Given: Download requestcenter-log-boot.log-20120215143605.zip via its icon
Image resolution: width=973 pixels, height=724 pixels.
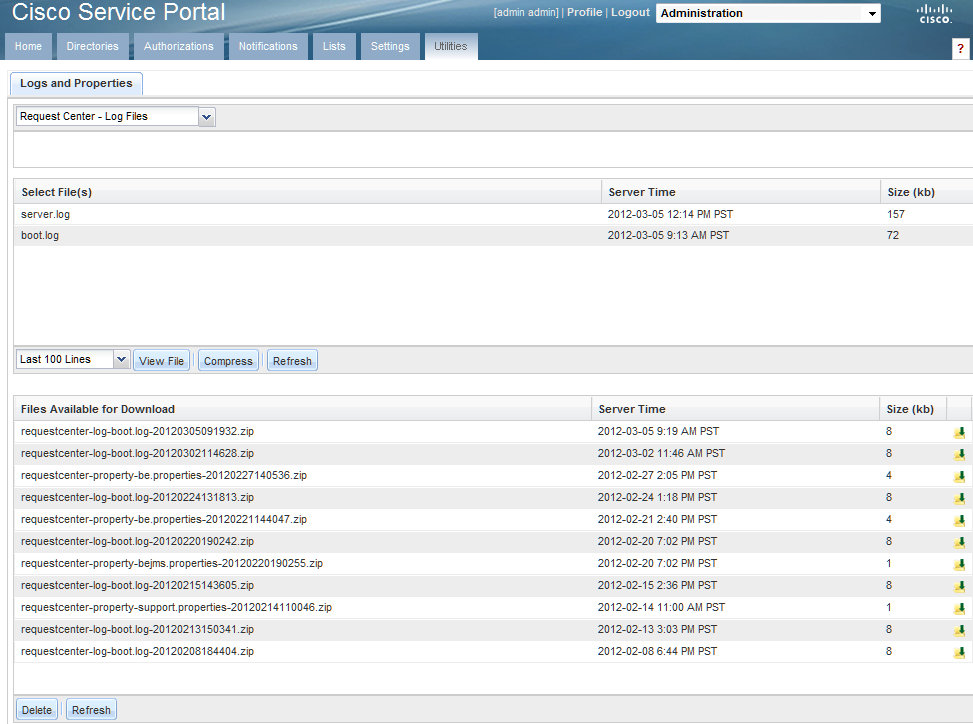Looking at the screenshot, I should point(959,586).
